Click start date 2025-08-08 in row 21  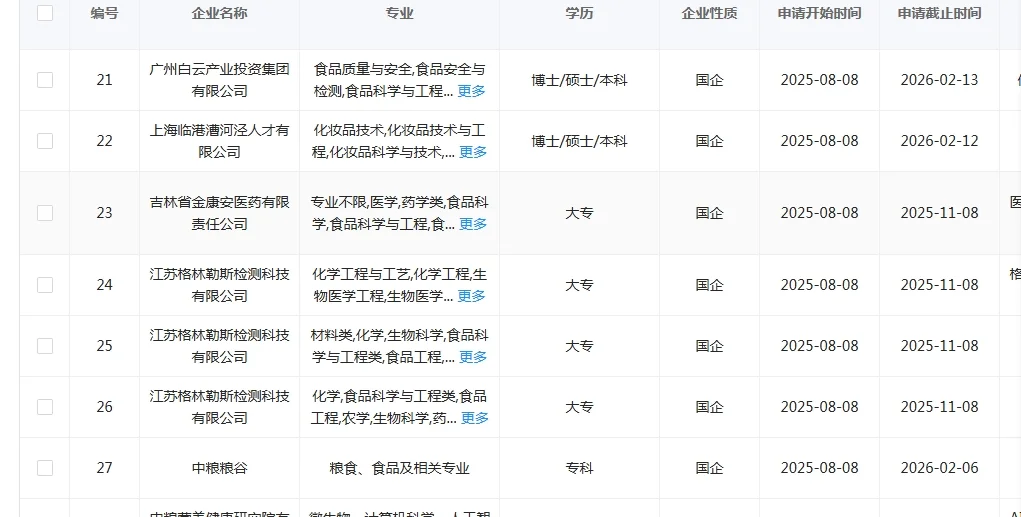coord(819,80)
